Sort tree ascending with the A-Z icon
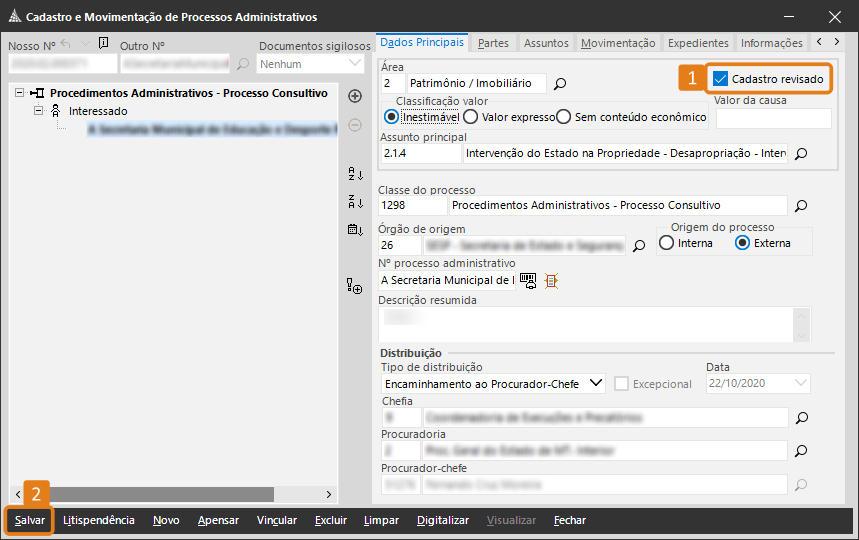 354,174
